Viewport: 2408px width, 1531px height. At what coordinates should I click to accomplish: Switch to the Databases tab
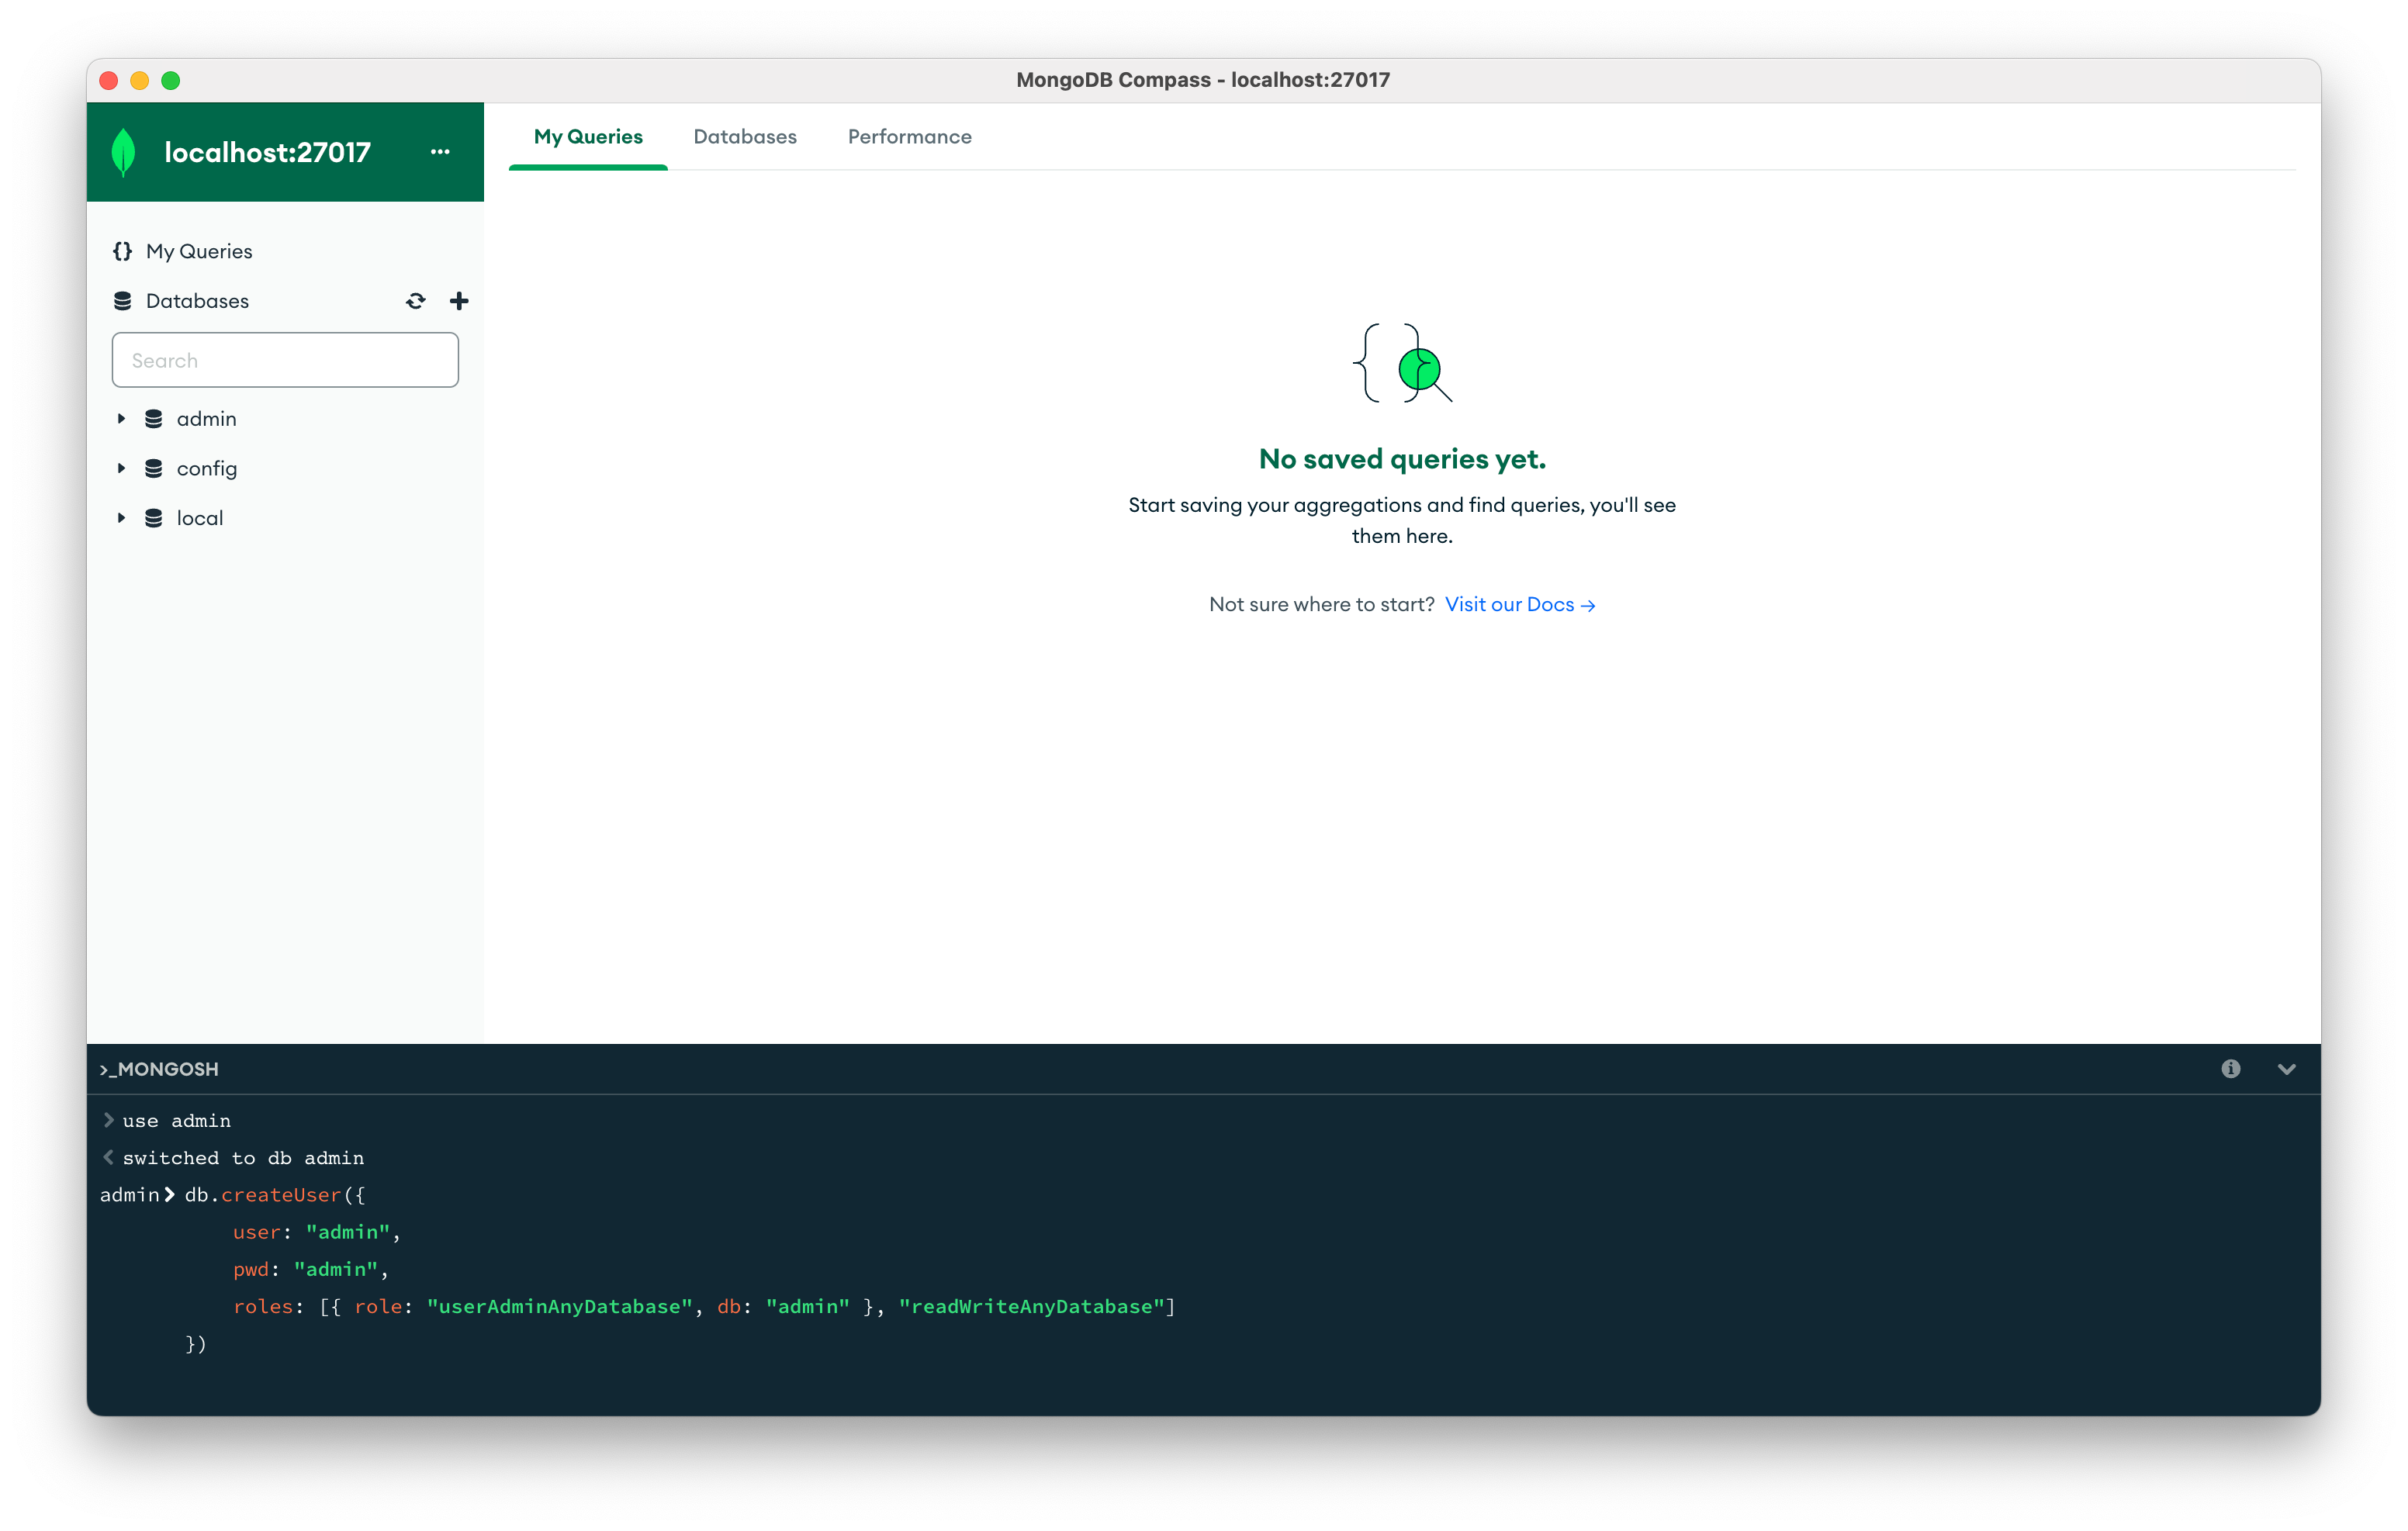(745, 137)
